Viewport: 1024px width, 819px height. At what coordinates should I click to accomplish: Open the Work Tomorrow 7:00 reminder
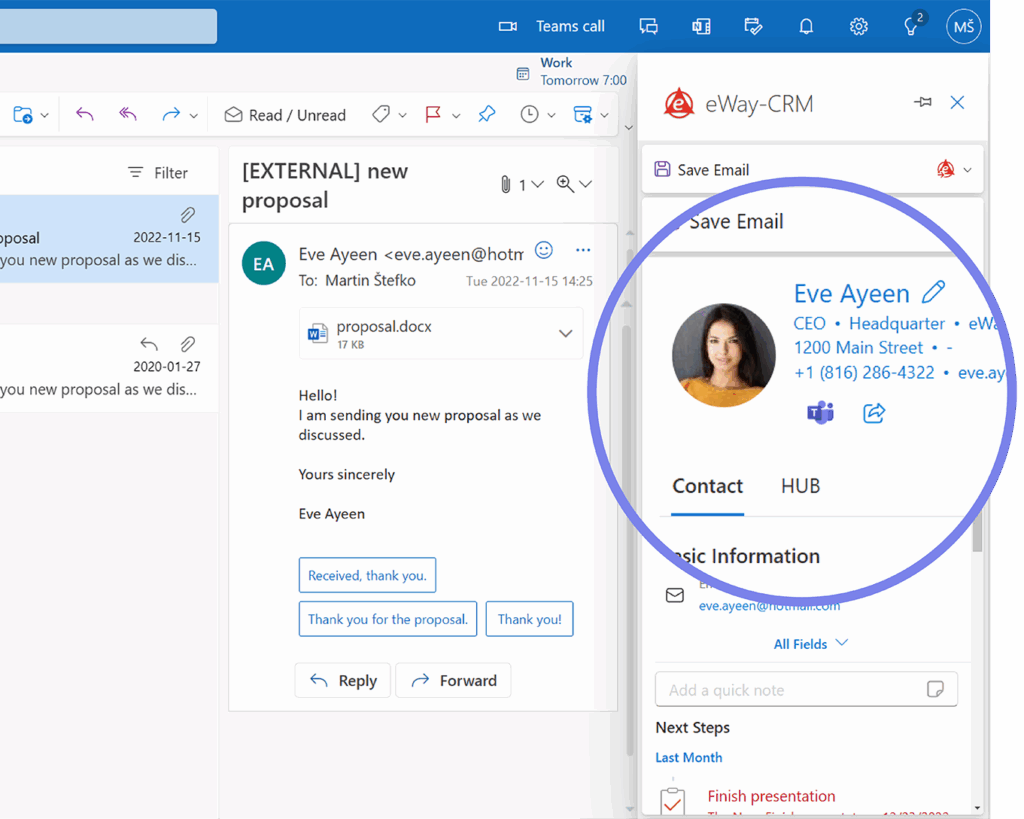(x=571, y=72)
